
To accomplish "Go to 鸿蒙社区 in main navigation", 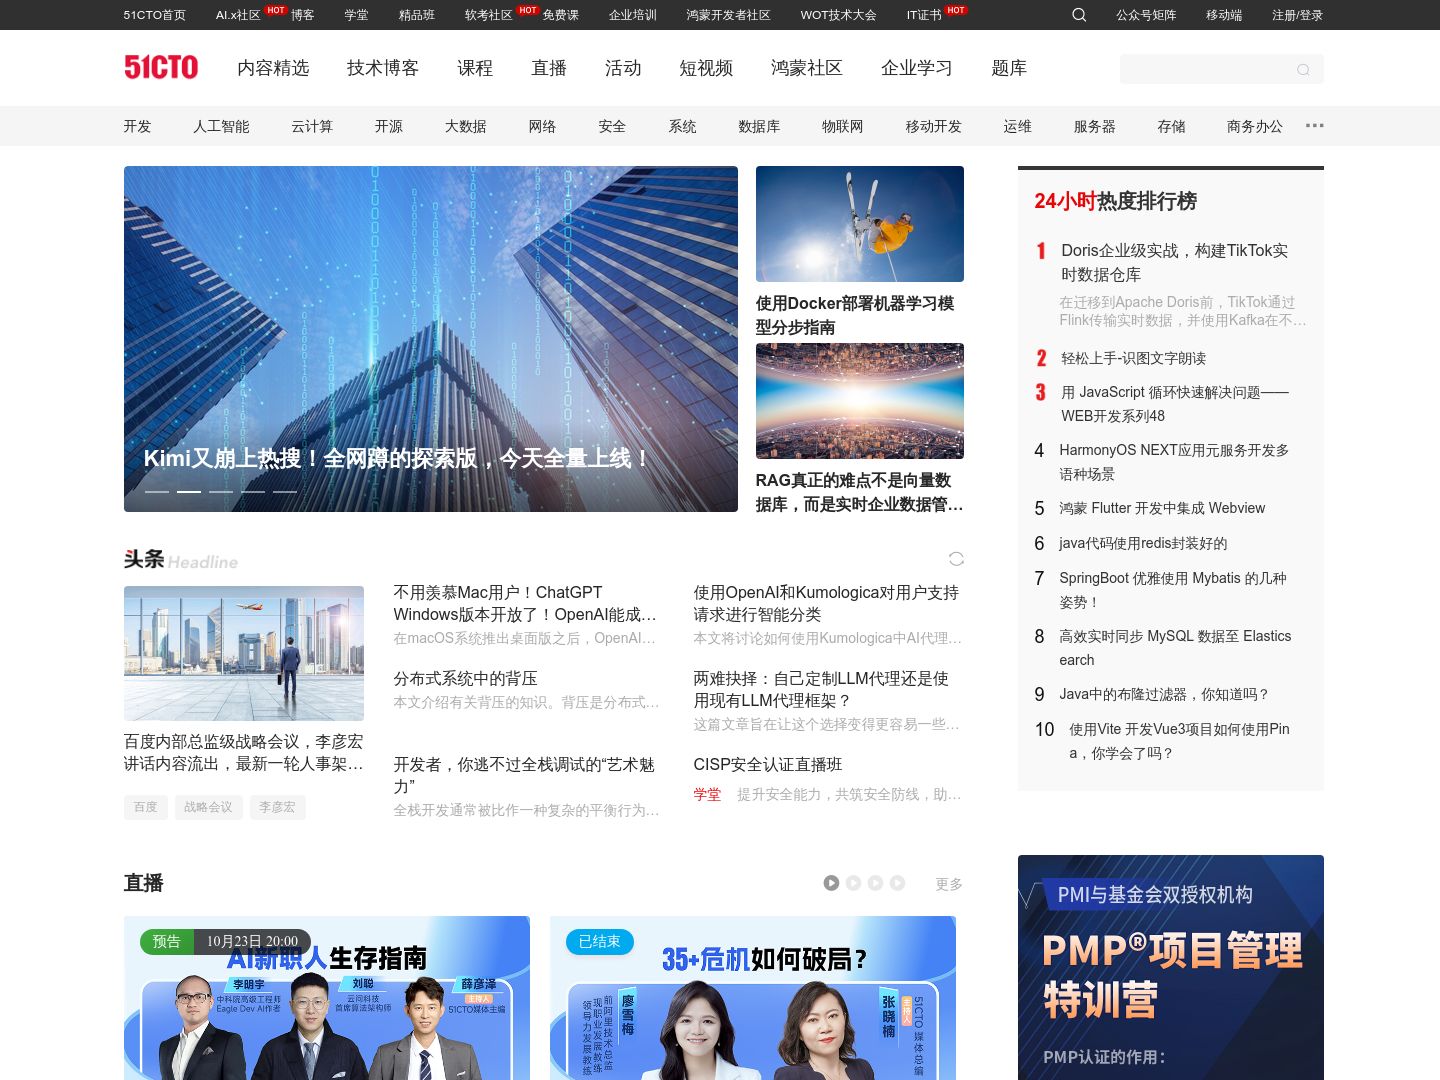I will [807, 68].
